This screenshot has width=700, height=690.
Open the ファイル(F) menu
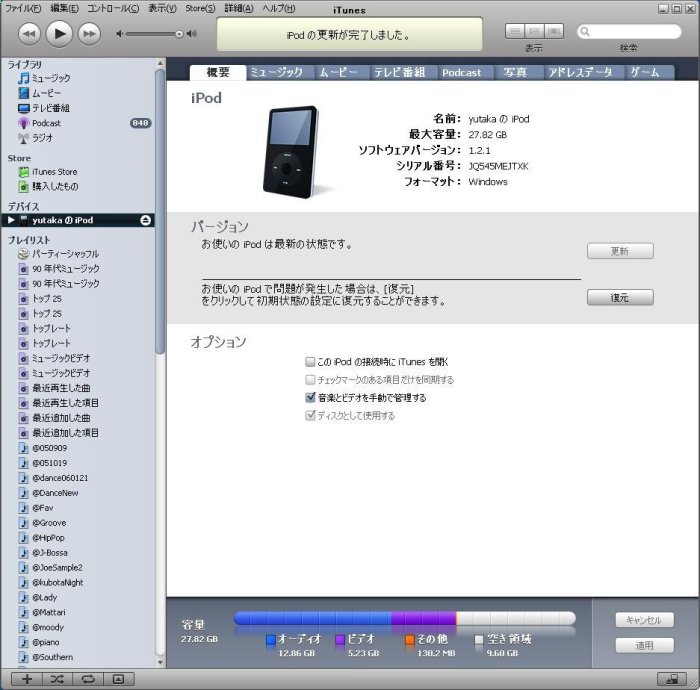coord(23,8)
